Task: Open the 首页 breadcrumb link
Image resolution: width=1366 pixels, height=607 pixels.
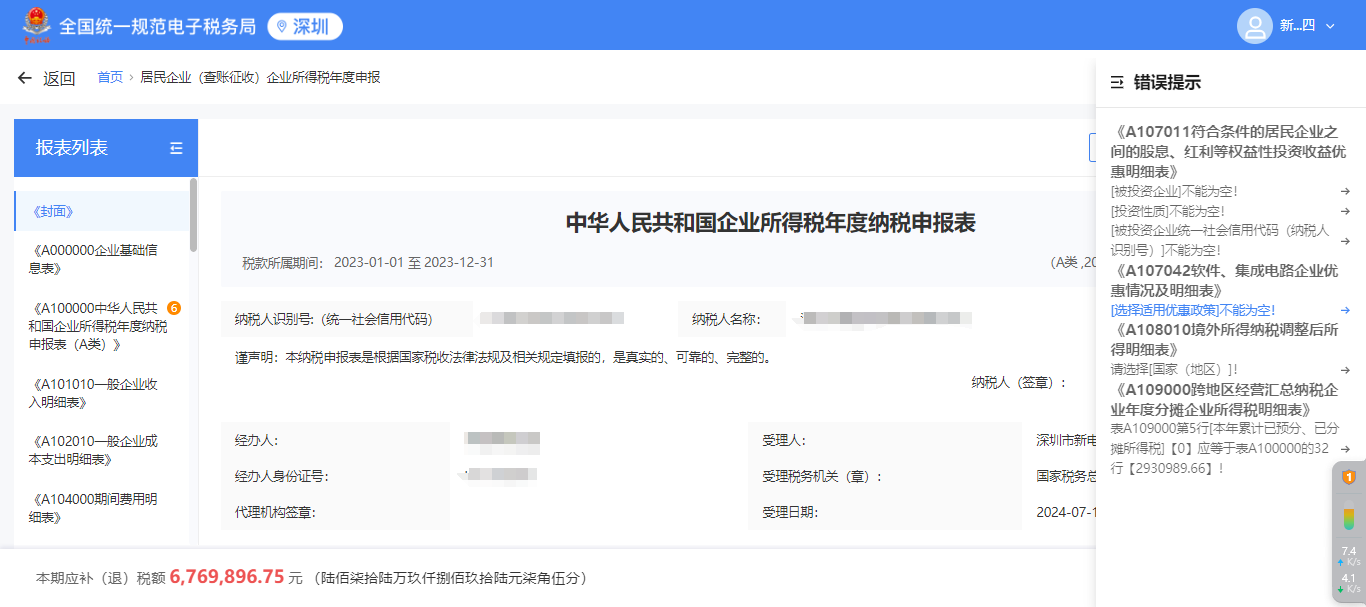Action: (110, 77)
